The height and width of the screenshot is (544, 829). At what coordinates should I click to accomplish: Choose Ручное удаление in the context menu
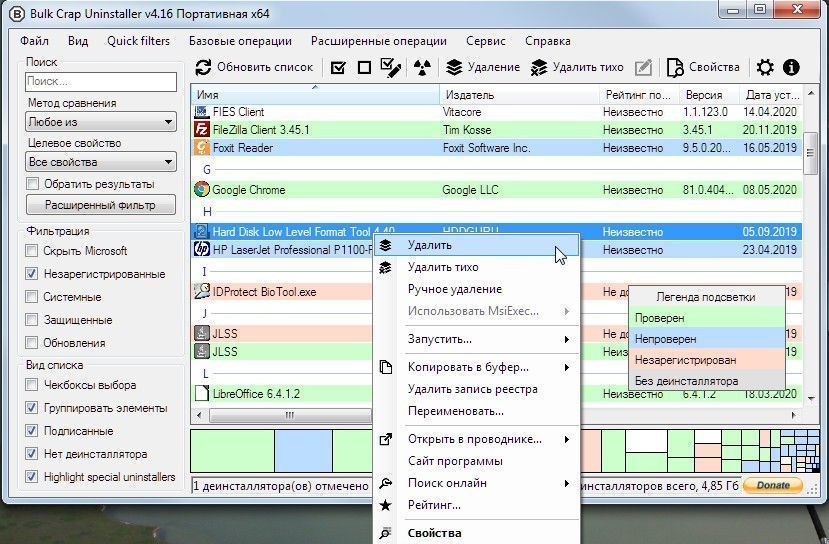(476, 289)
